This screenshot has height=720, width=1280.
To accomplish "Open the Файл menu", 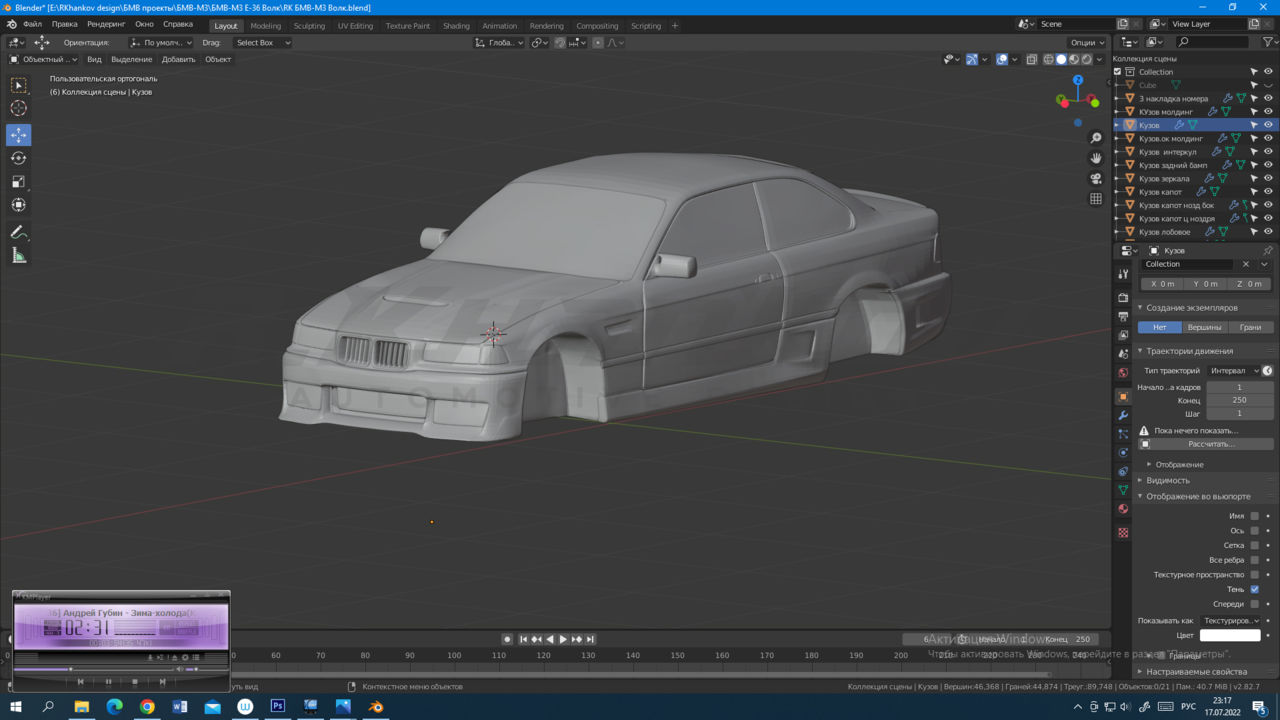I will 32,24.
